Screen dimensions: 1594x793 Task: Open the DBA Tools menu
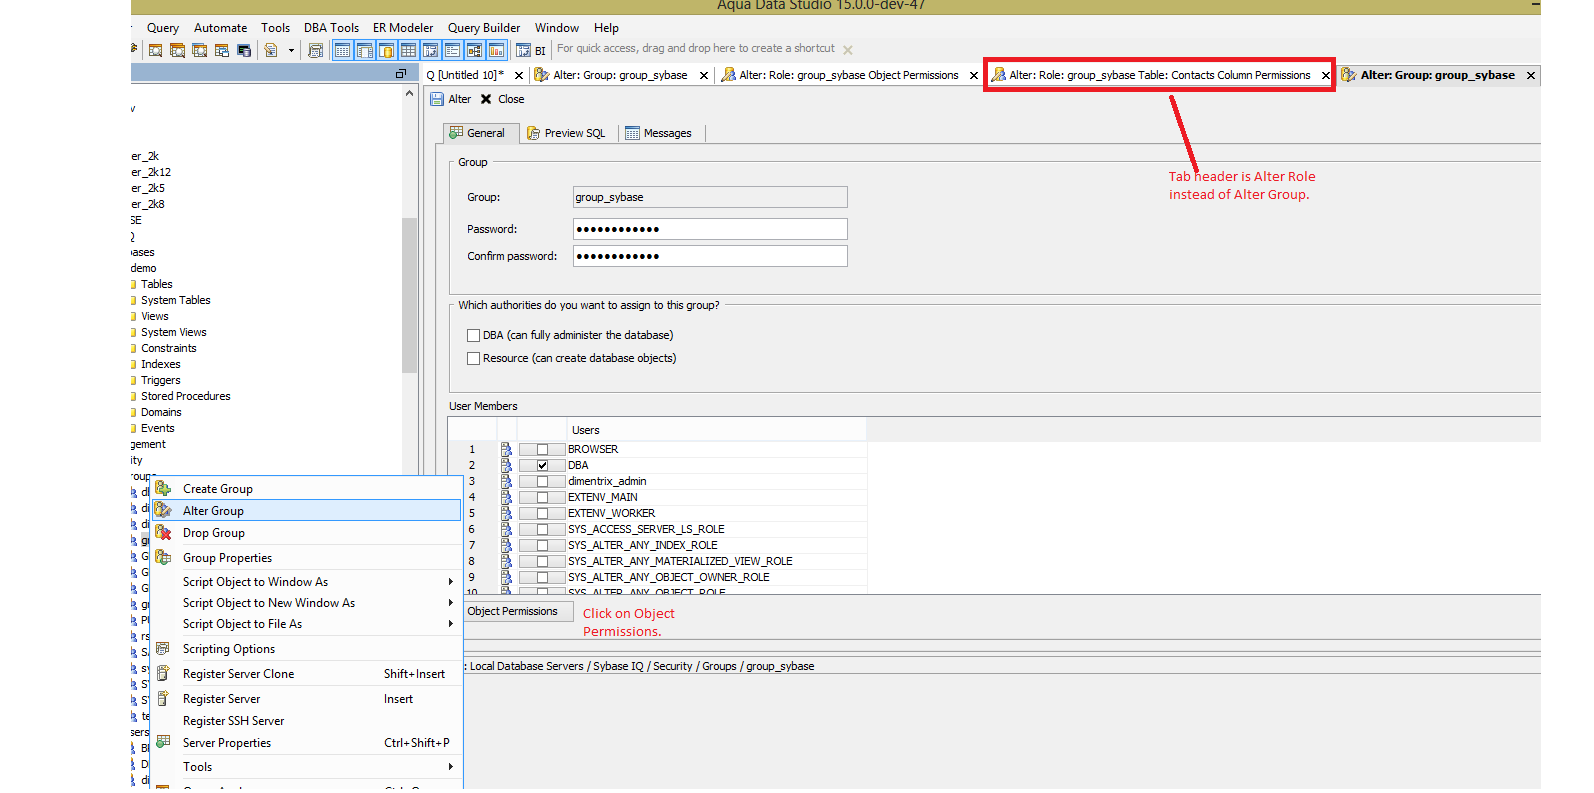[x=331, y=28]
